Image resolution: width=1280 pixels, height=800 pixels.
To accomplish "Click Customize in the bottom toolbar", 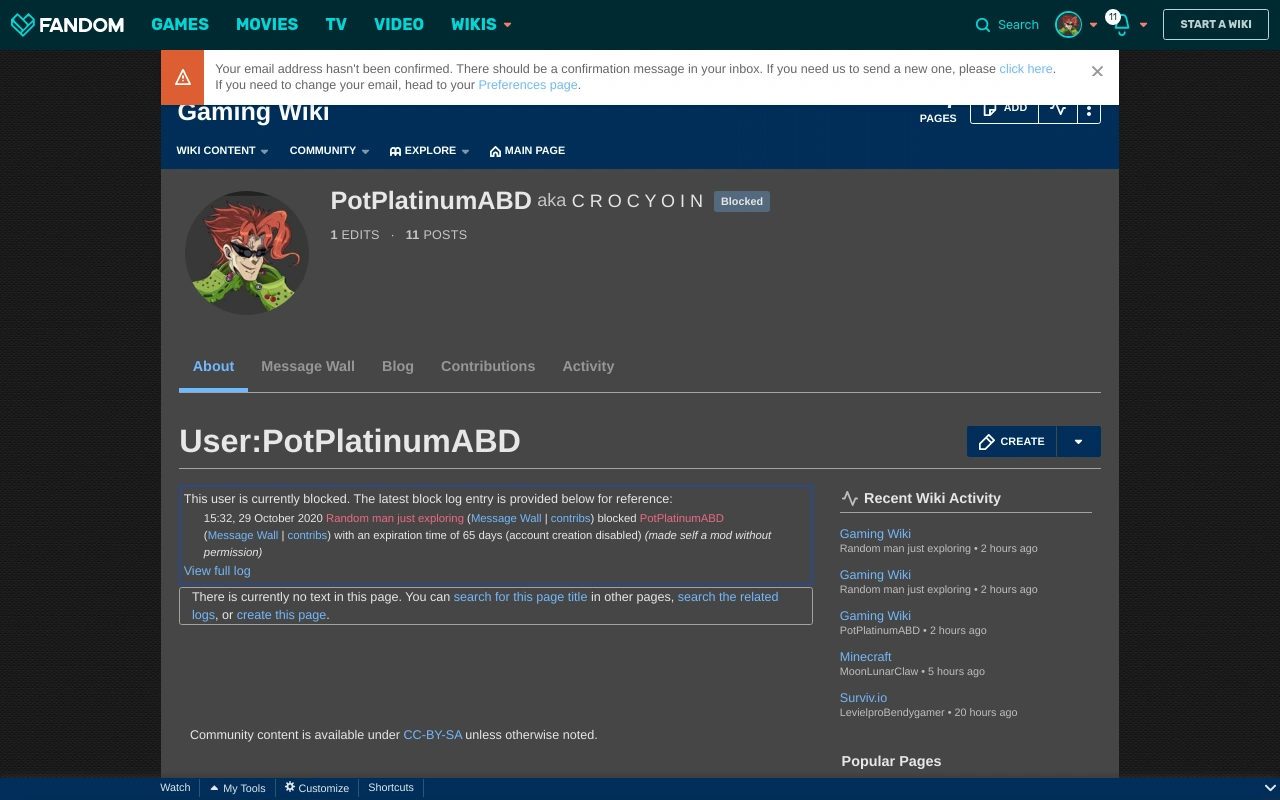I will 317,788.
